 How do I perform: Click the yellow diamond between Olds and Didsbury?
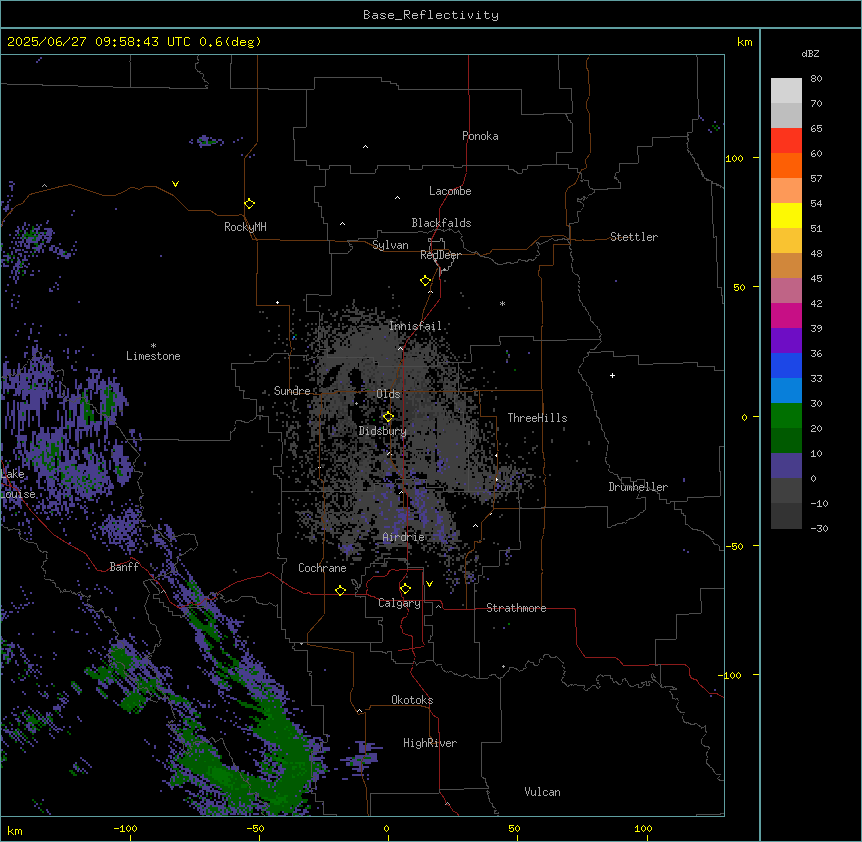click(388, 417)
